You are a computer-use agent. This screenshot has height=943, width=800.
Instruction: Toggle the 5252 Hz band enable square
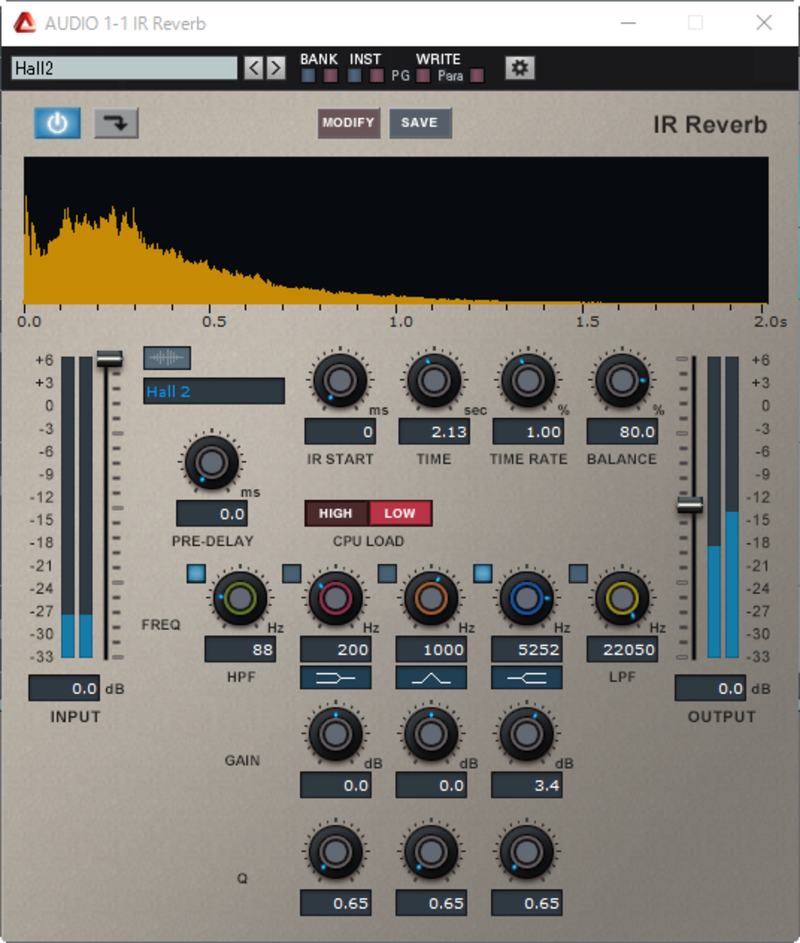click(482, 573)
